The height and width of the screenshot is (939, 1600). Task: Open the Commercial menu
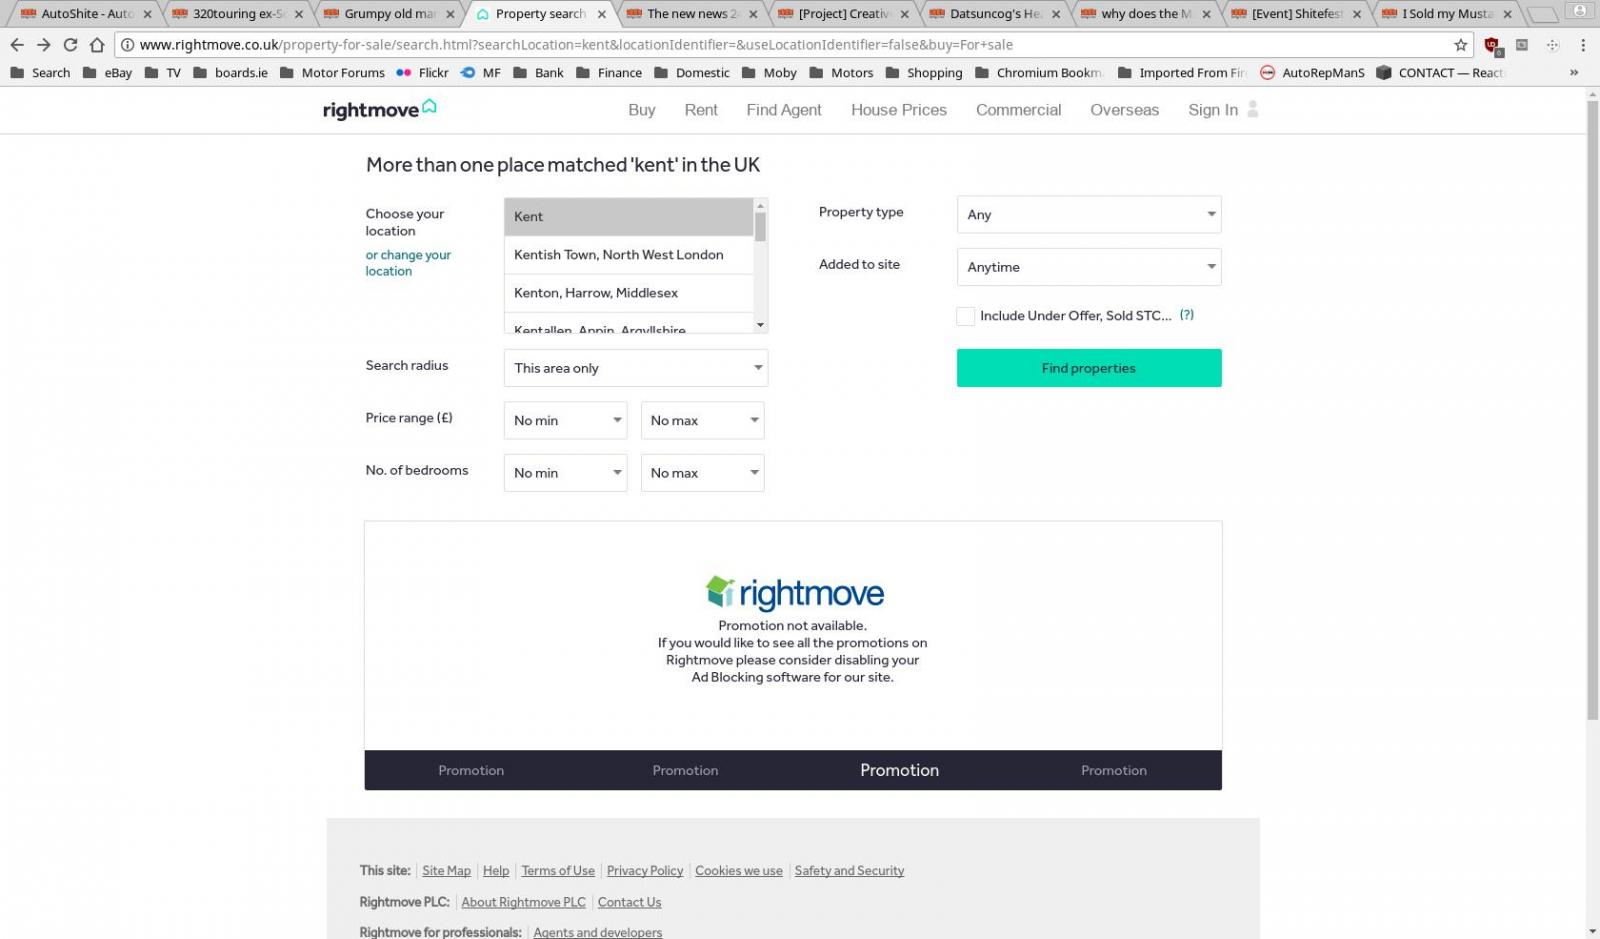tap(1018, 110)
